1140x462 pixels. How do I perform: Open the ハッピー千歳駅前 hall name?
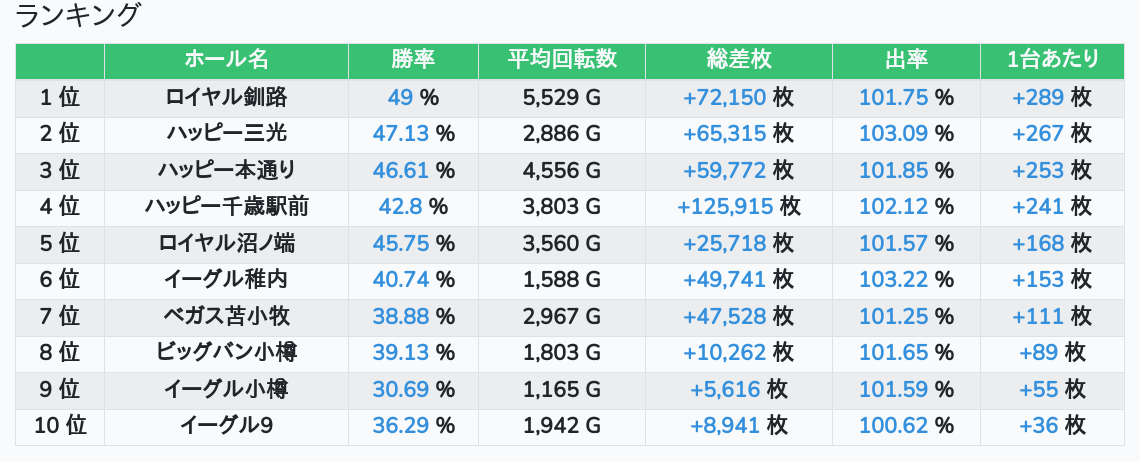click(226, 207)
